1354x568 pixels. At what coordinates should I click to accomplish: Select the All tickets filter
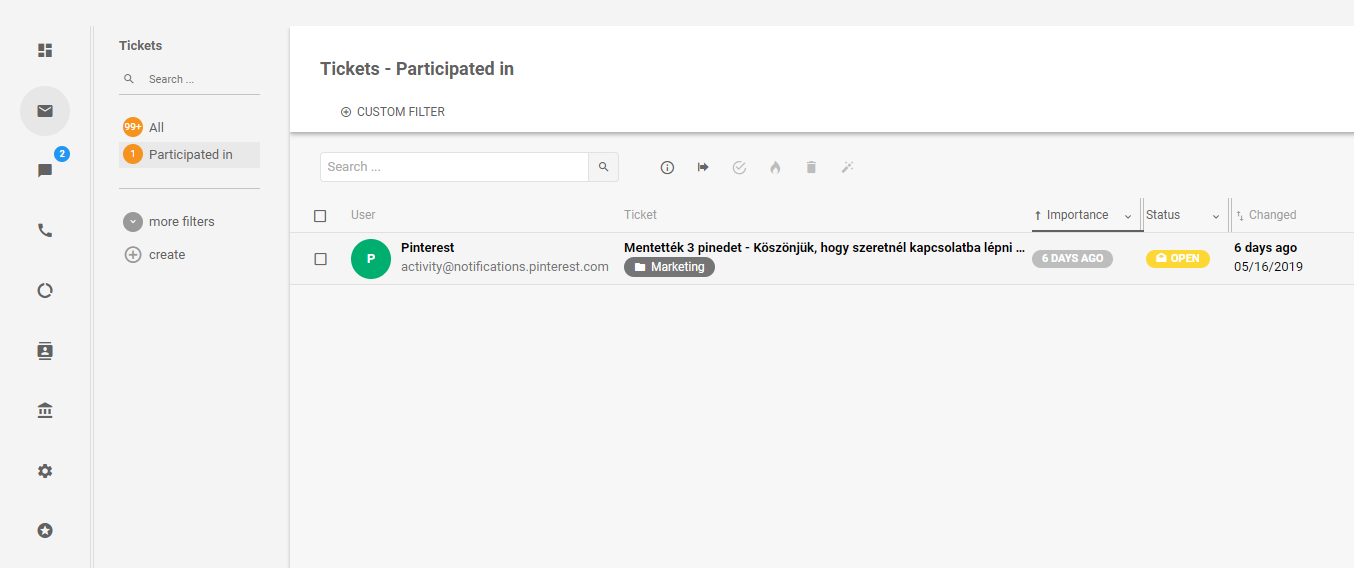click(x=156, y=127)
